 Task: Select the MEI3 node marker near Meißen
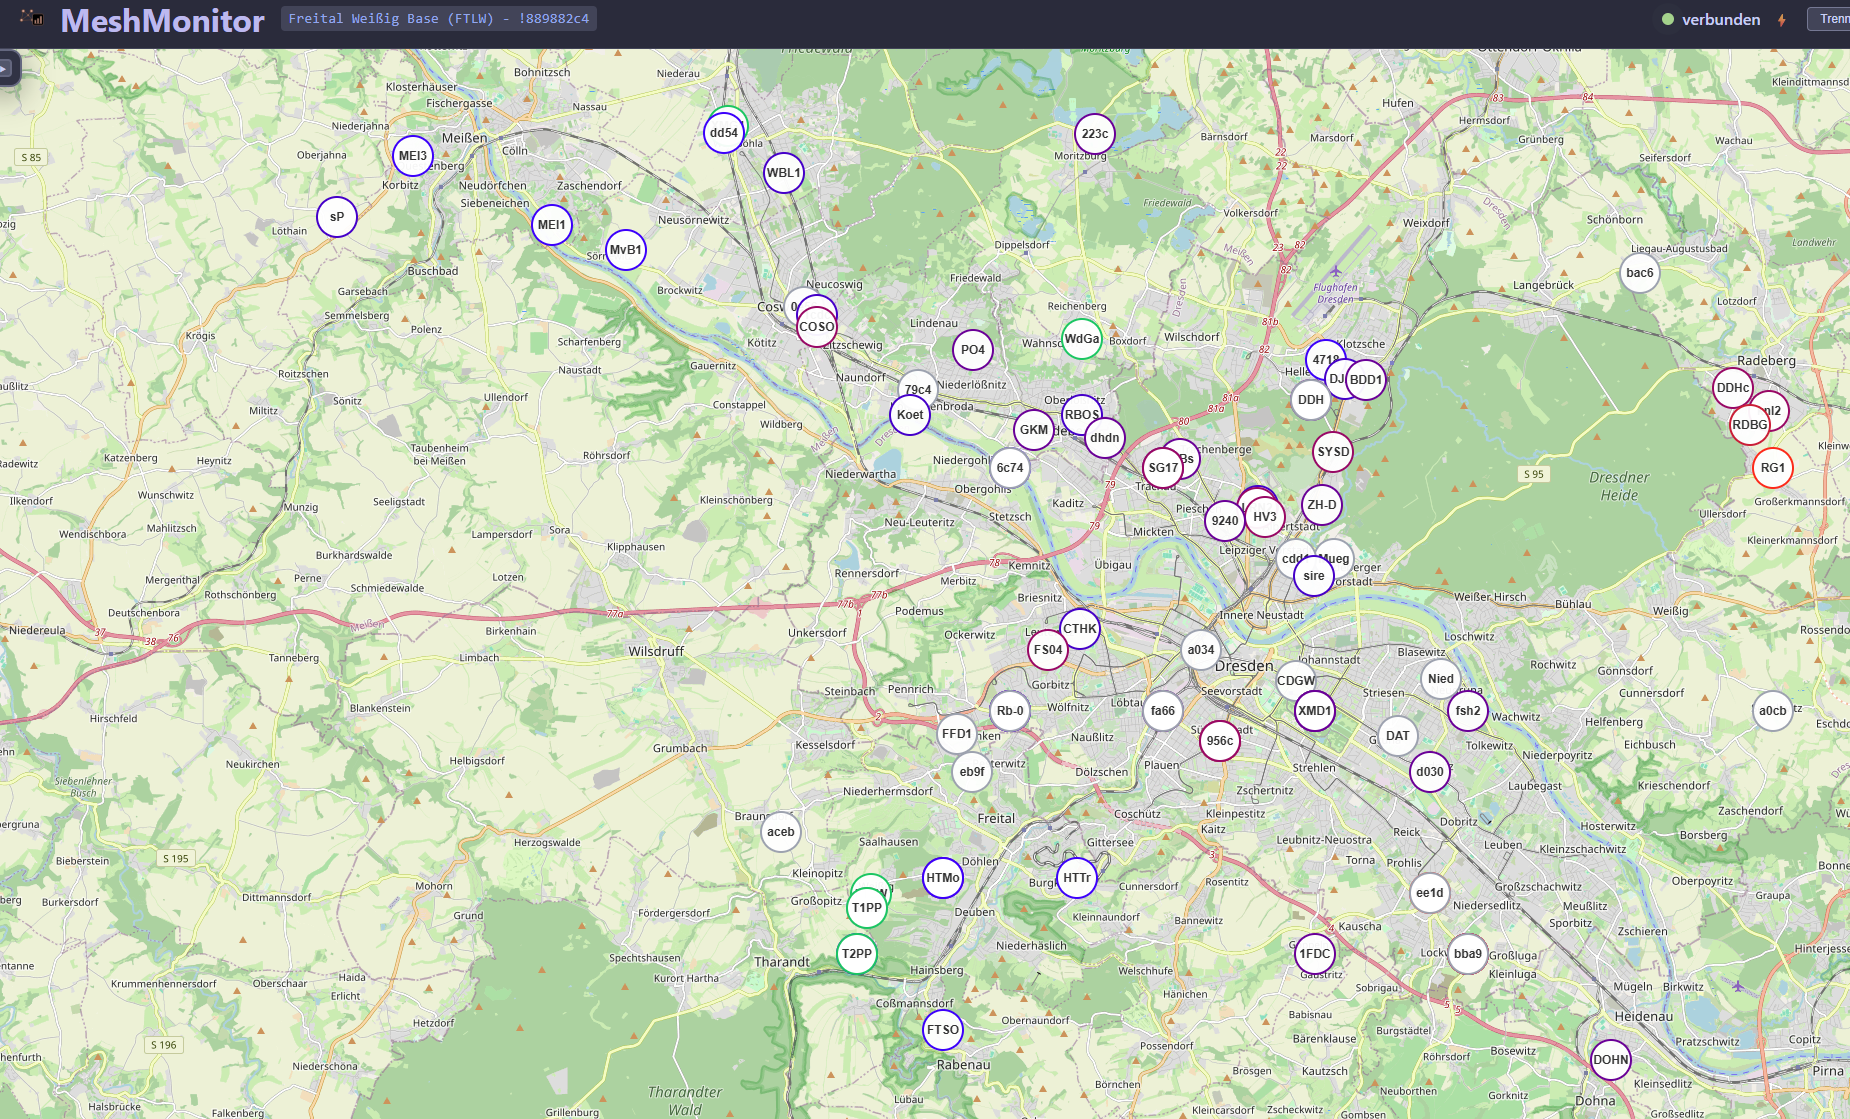tap(412, 156)
